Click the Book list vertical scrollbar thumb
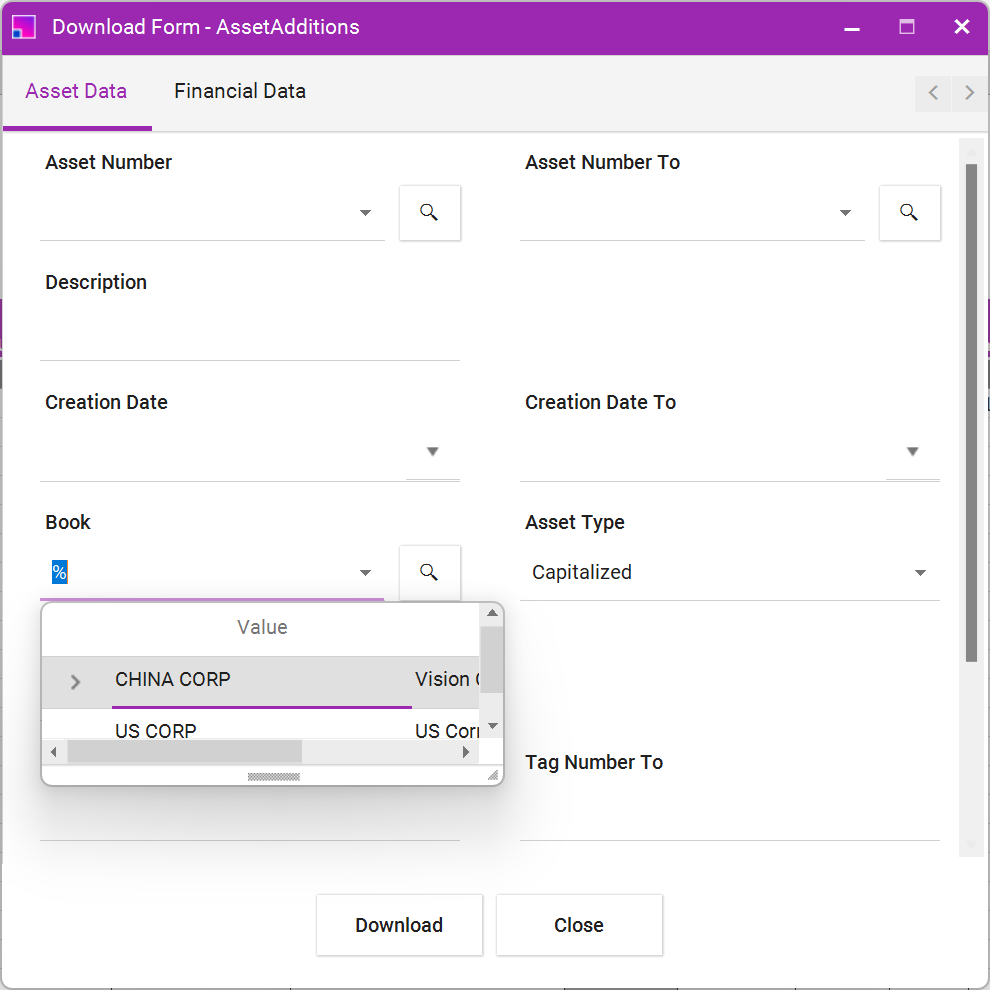The height and width of the screenshot is (990, 990). (x=492, y=660)
